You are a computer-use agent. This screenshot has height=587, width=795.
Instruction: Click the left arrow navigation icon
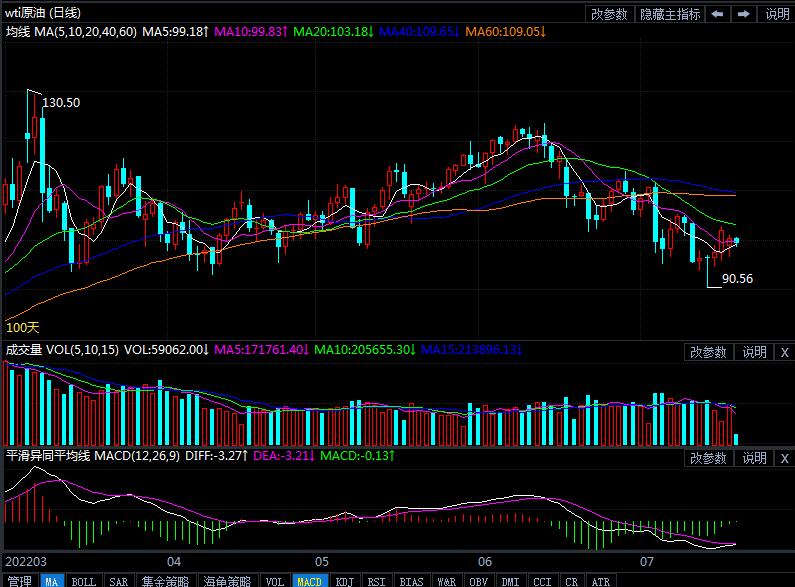718,14
